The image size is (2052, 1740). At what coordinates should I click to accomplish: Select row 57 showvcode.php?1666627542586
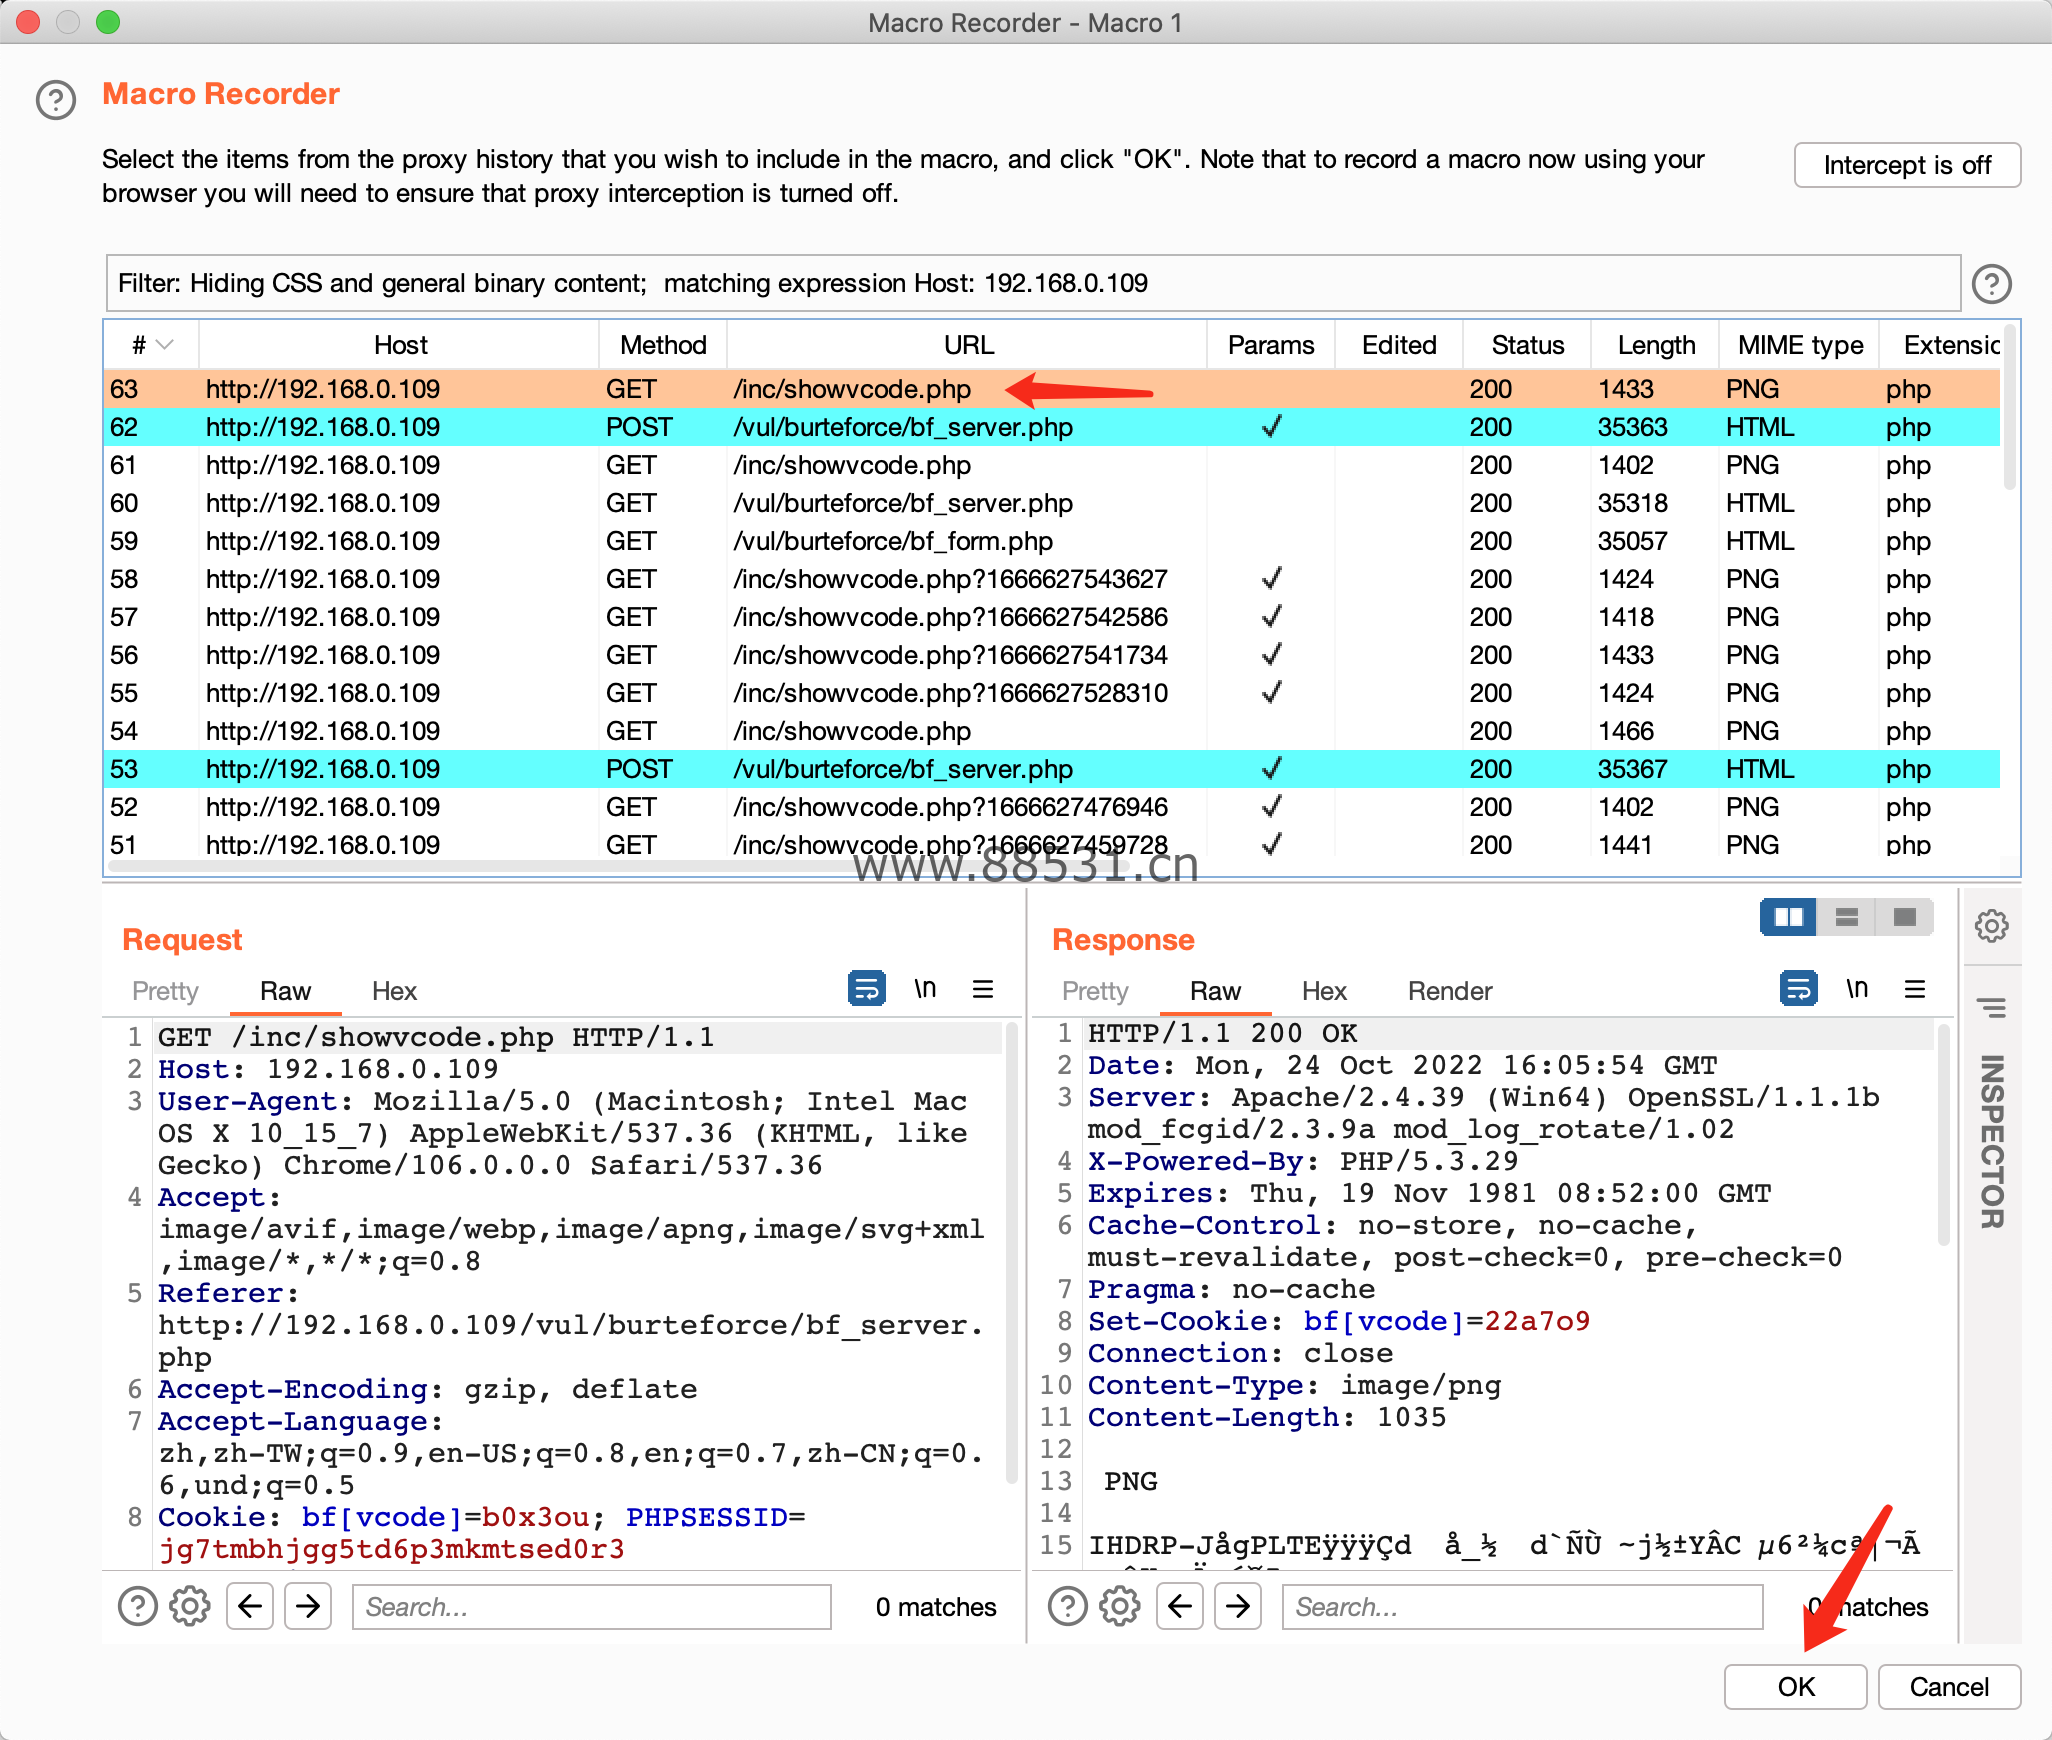(1052, 617)
